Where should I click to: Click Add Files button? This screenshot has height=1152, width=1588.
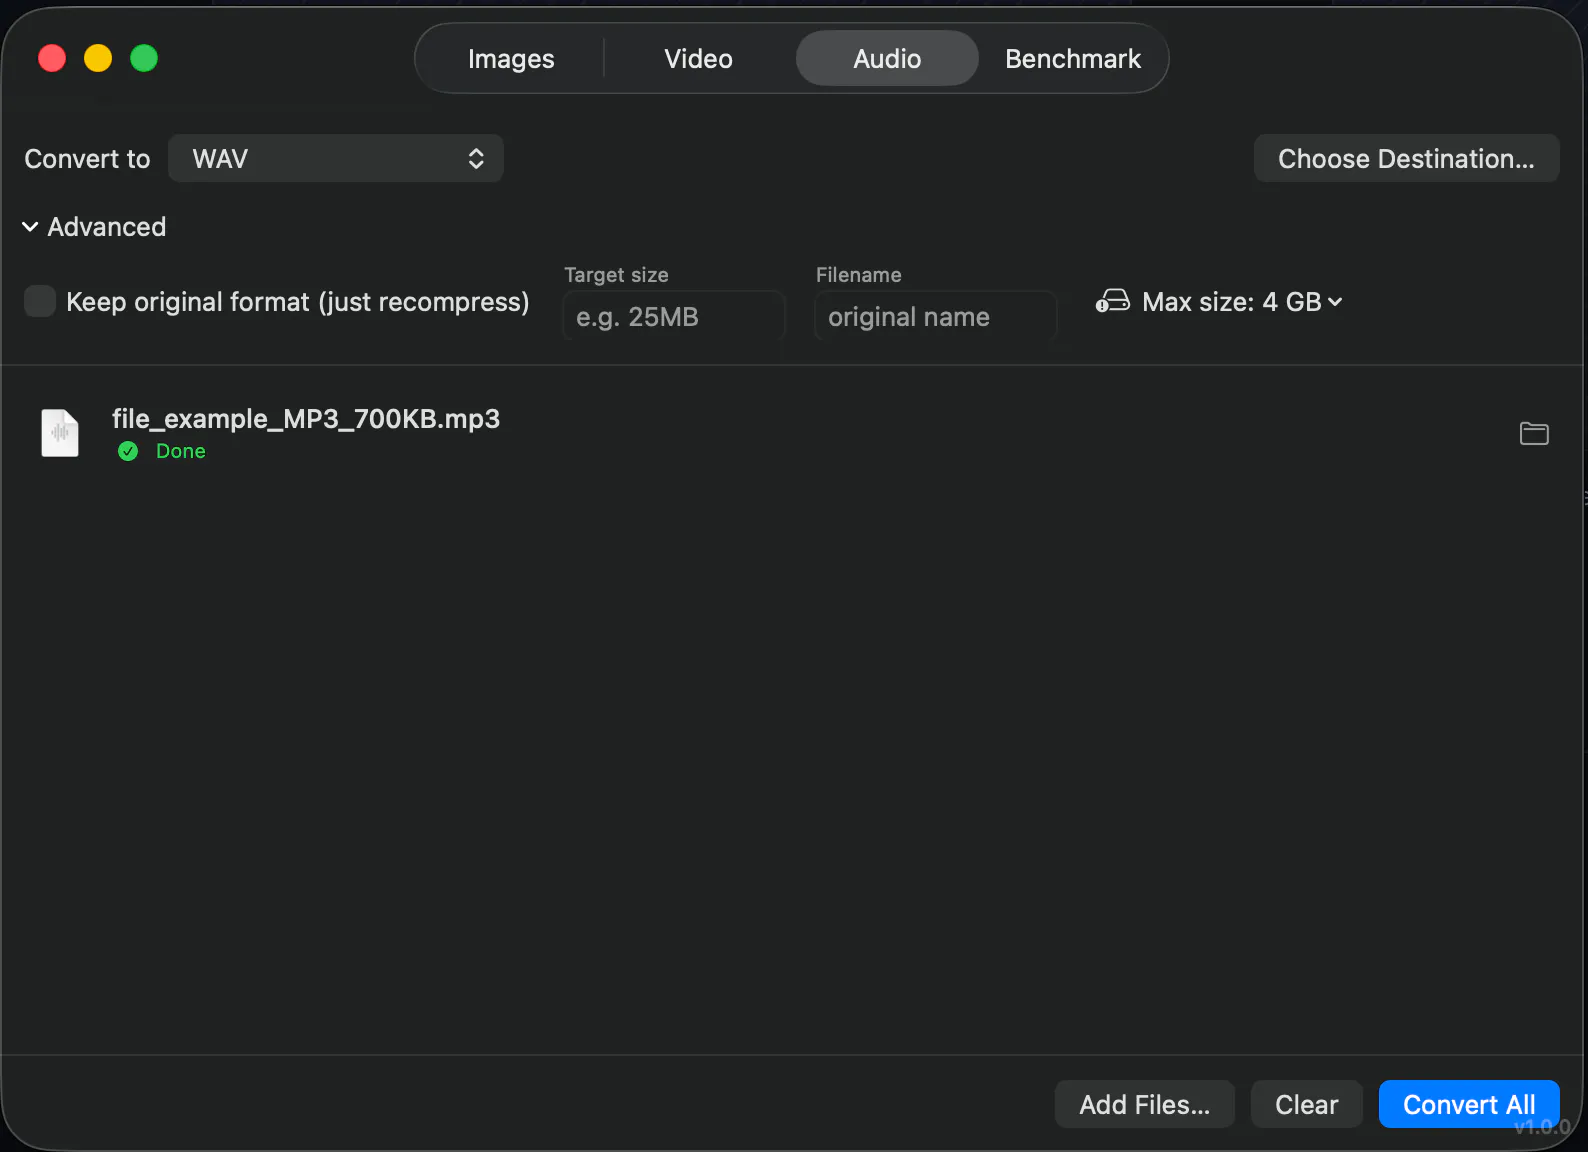point(1145,1104)
